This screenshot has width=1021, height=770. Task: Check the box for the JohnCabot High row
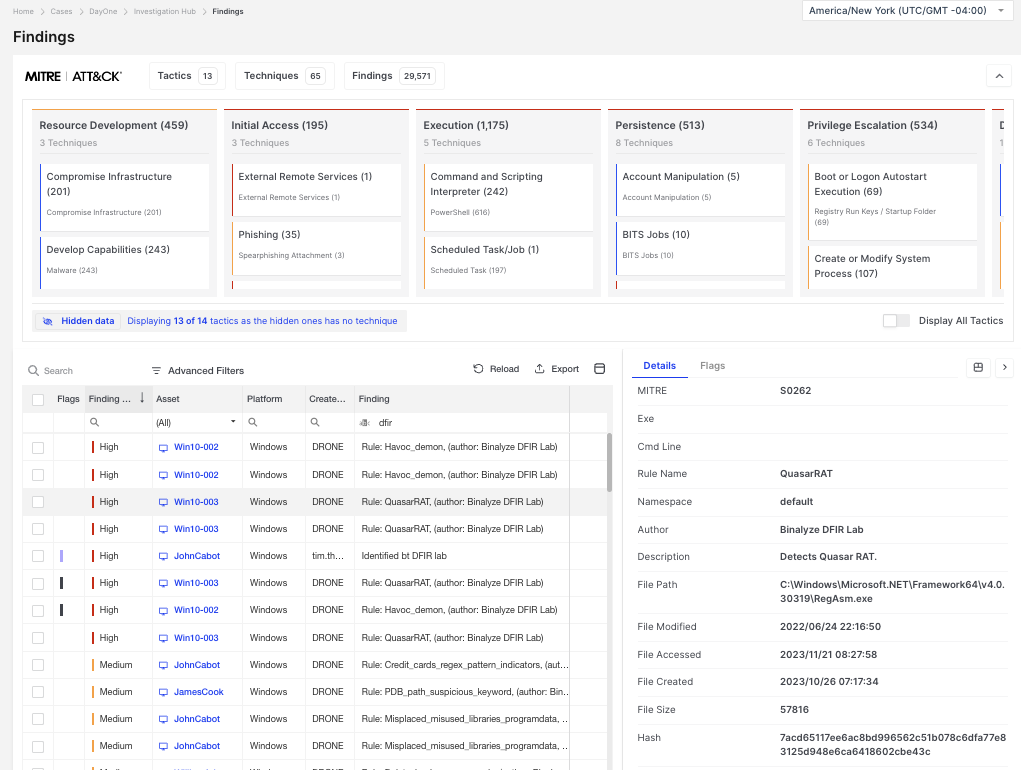coord(38,556)
